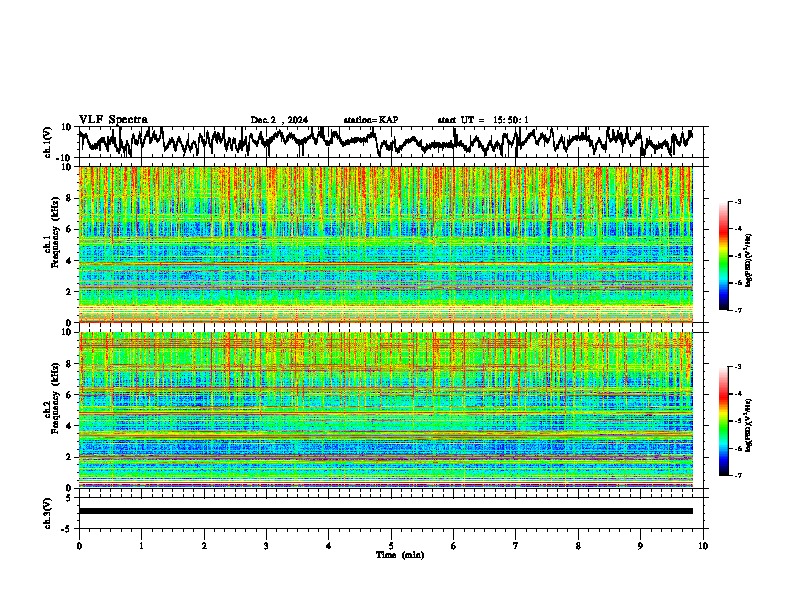Image resolution: width=792 pixels, height=612 pixels.
Task: Click the "start UT = 15:50: 1" label
Action: pos(483,120)
